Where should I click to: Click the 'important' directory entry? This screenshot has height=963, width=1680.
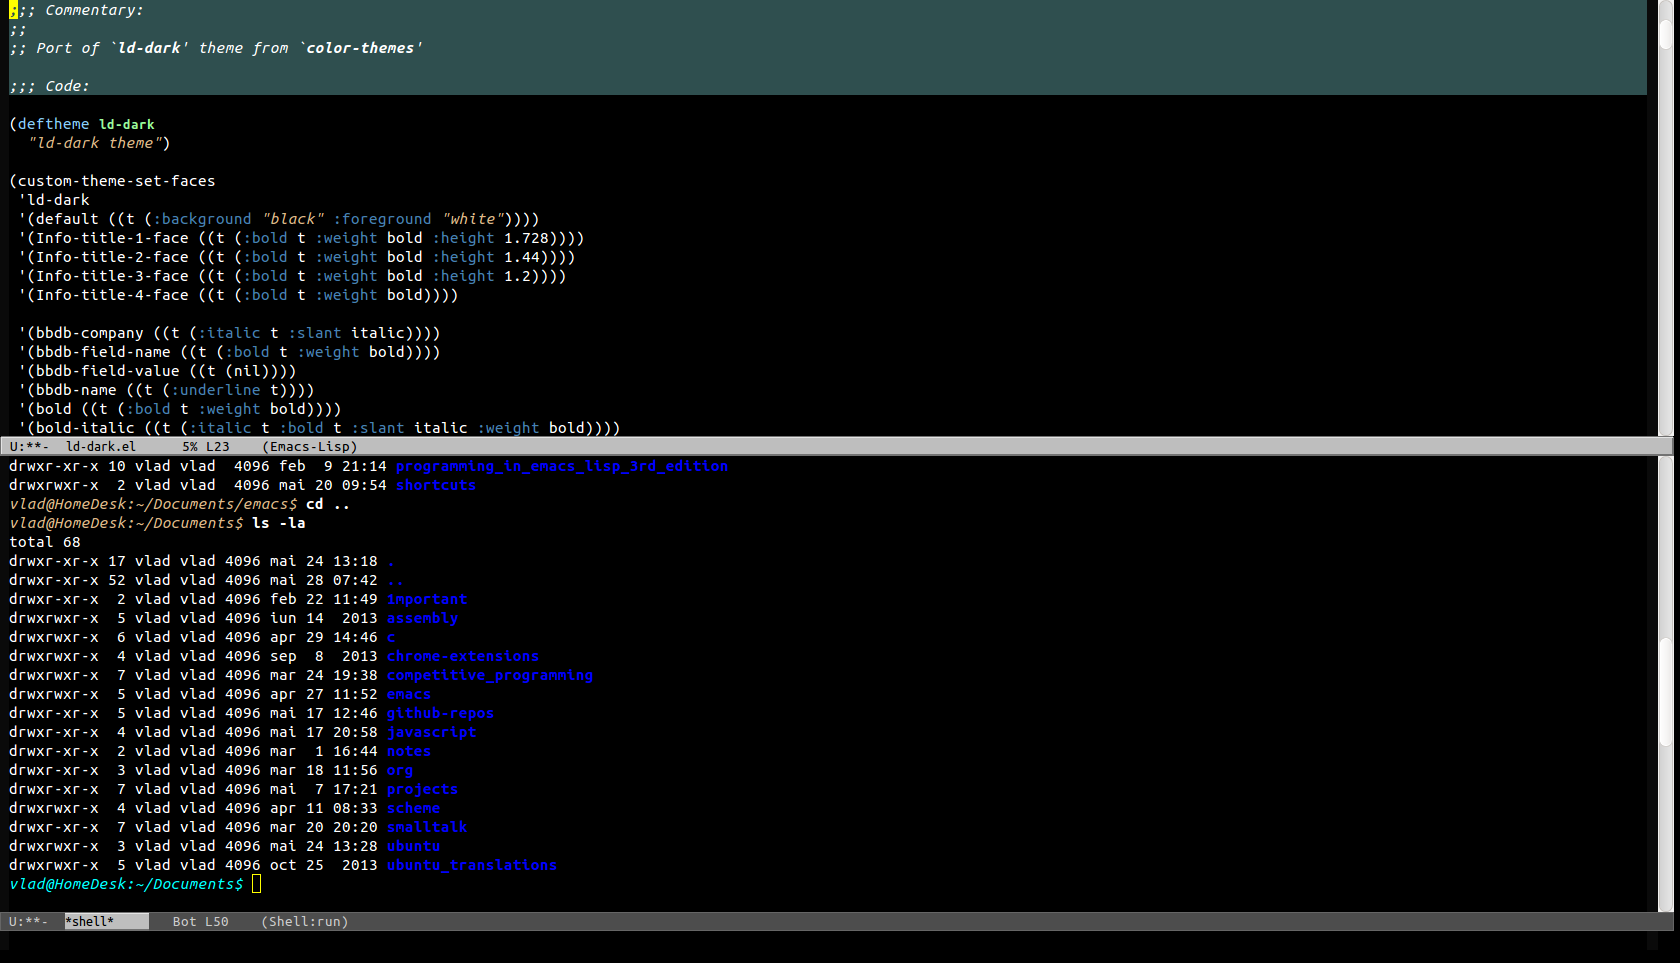click(427, 599)
